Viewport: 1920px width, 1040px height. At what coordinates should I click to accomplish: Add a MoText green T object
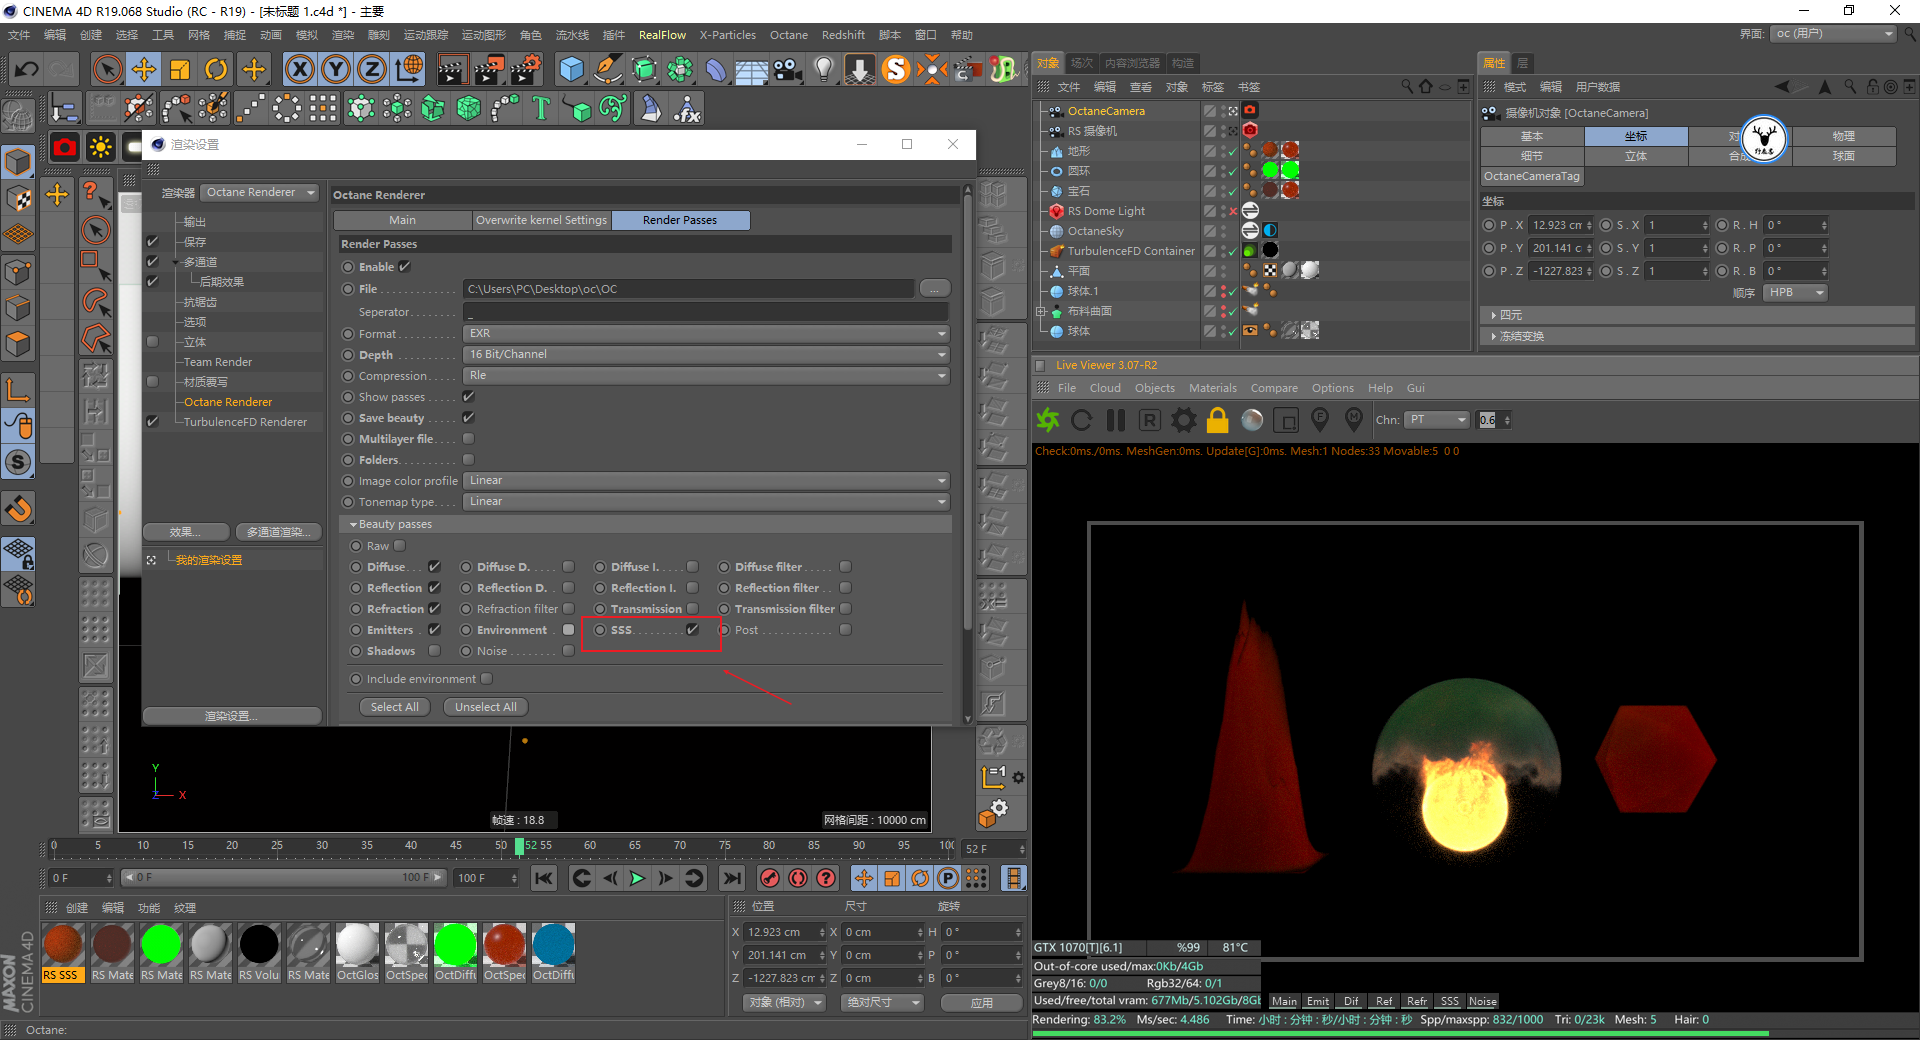(541, 108)
